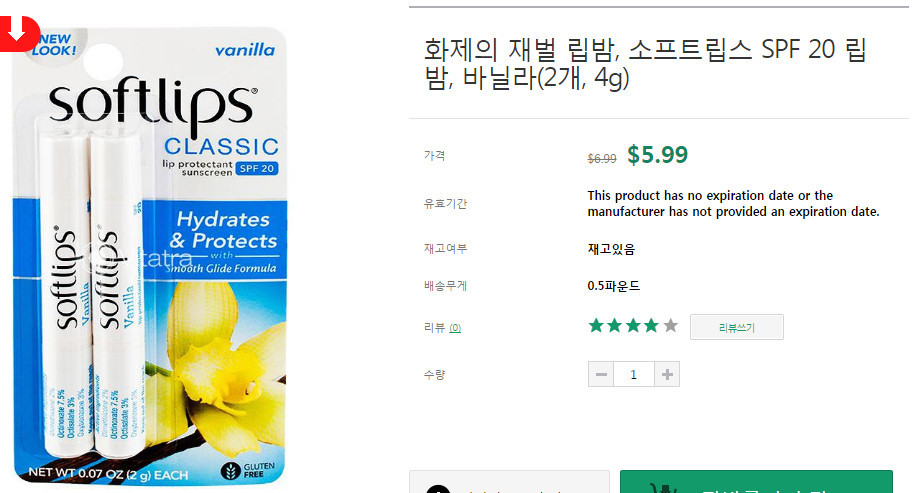Click the 리뷰쓰기 write review button
Viewport: 916px width, 493px height.
tap(737, 327)
